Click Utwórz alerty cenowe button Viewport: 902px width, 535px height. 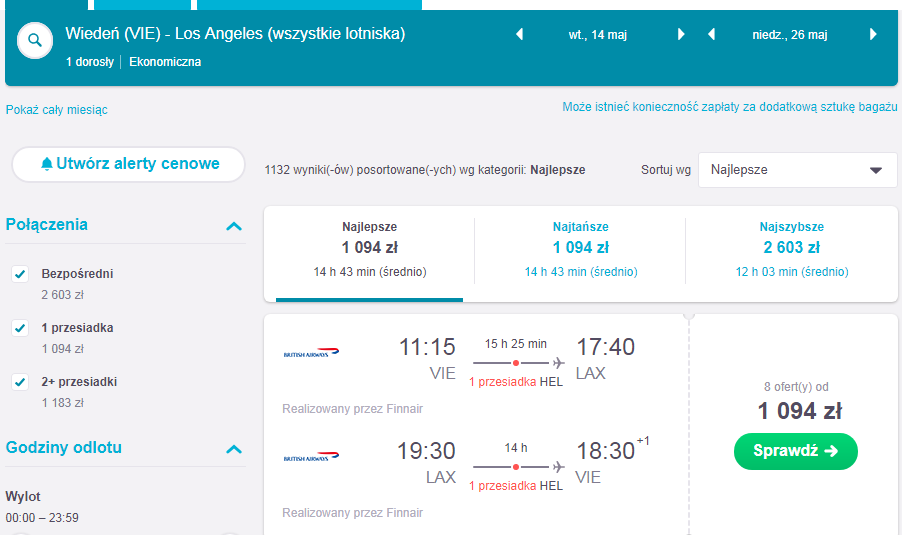coord(128,164)
